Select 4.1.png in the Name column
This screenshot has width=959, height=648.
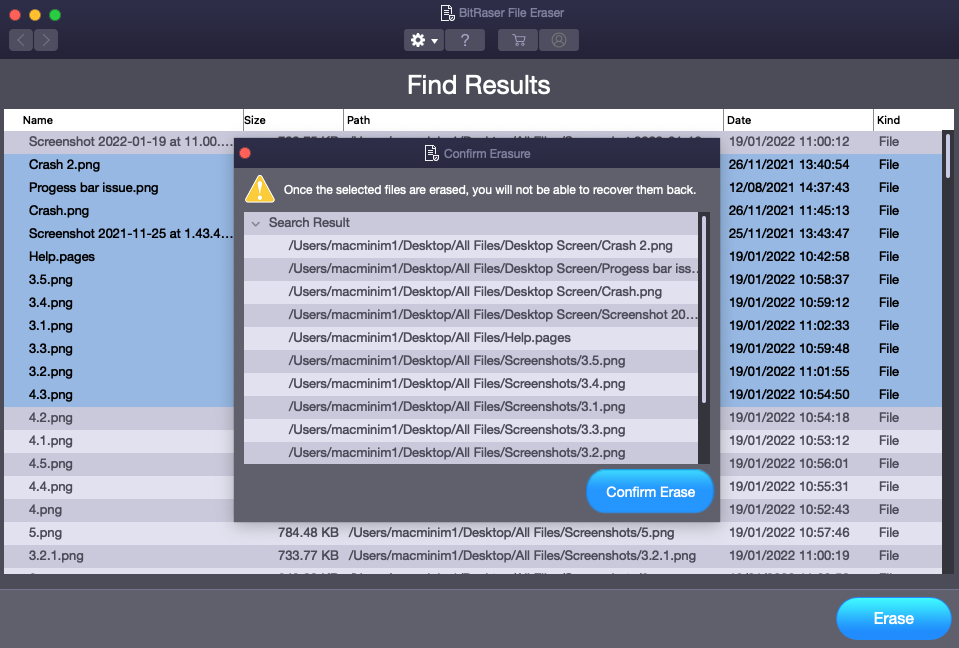tap(51, 441)
